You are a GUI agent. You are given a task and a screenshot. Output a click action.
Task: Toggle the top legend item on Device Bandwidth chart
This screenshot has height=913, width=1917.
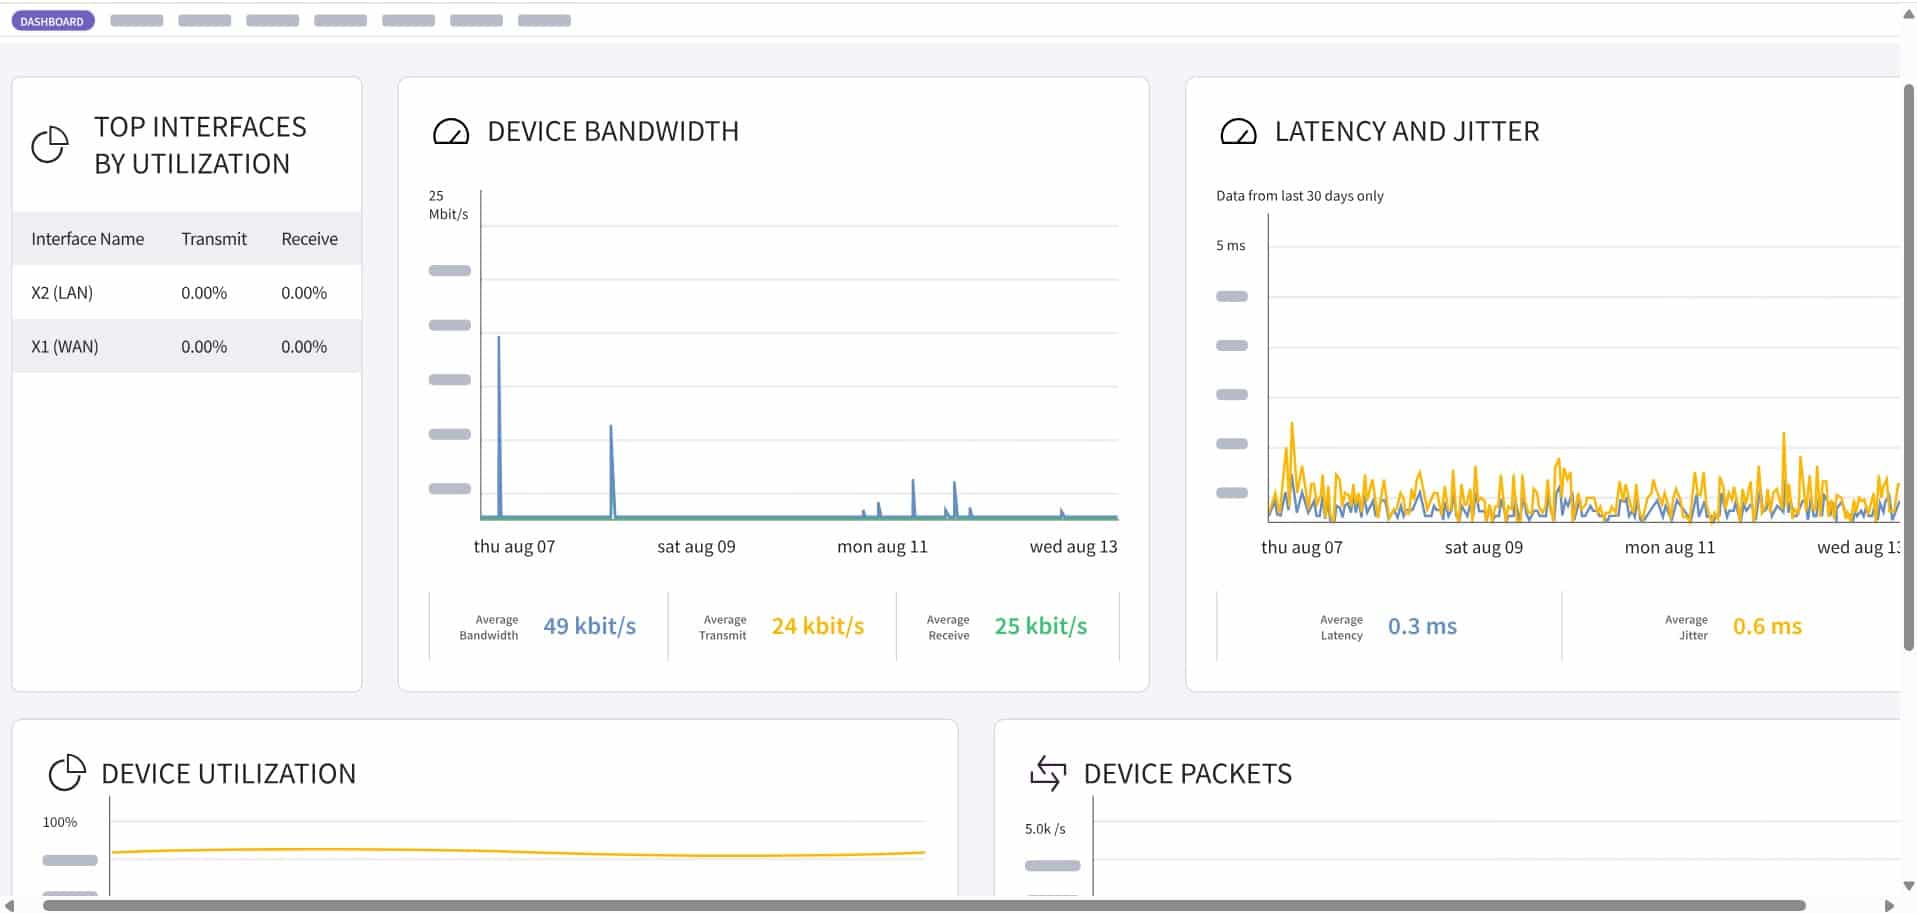(x=449, y=270)
